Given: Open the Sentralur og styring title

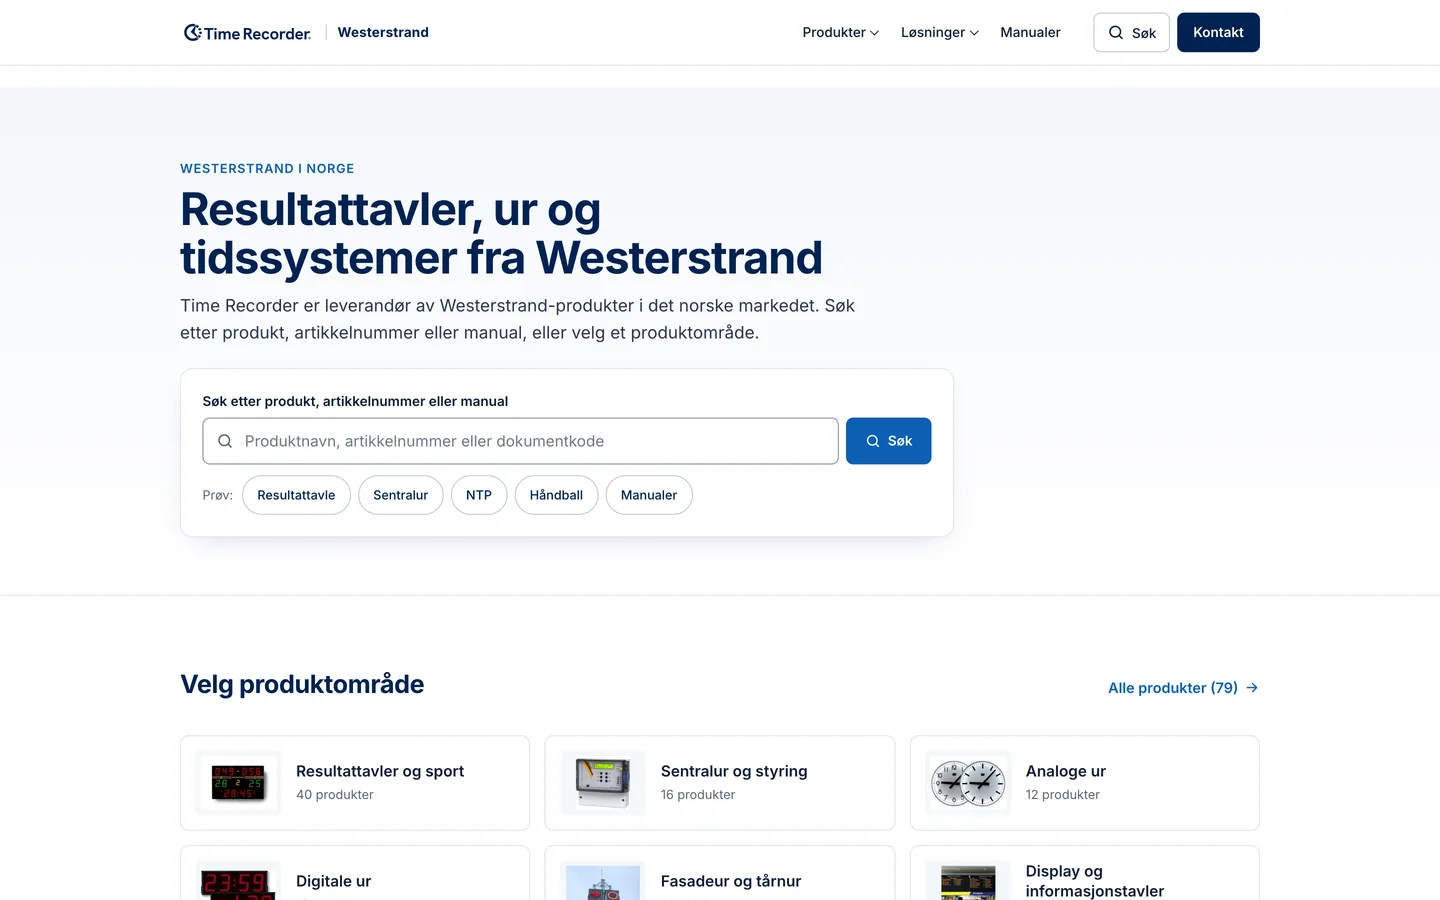Looking at the screenshot, I should [x=734, y=771].
